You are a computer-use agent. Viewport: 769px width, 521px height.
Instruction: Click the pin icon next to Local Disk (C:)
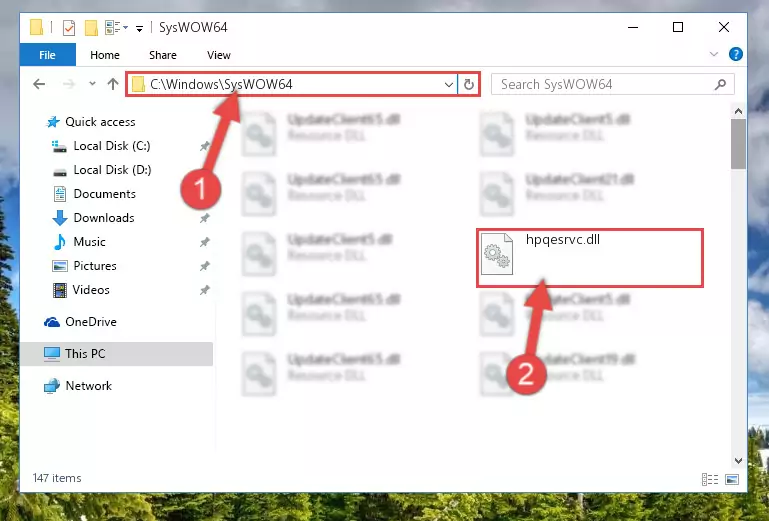click(205, 146)
